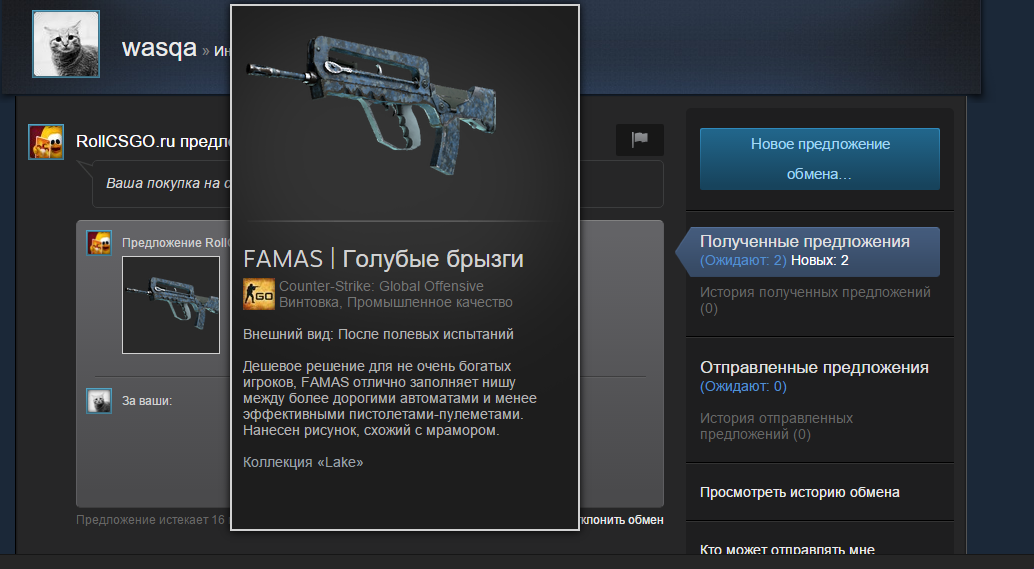Click the wasqa profile name link

point(159,47)
